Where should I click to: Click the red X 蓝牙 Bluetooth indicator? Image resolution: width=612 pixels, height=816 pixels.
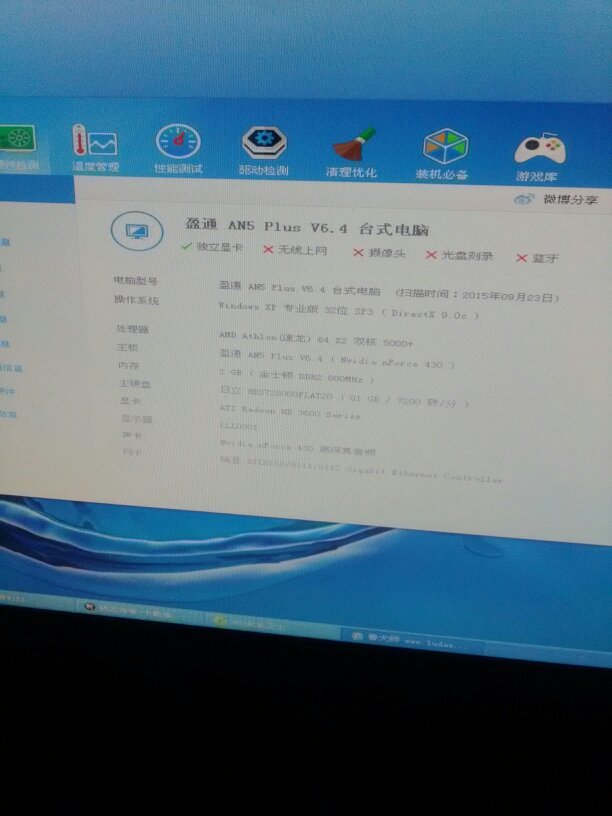[537, 258]
